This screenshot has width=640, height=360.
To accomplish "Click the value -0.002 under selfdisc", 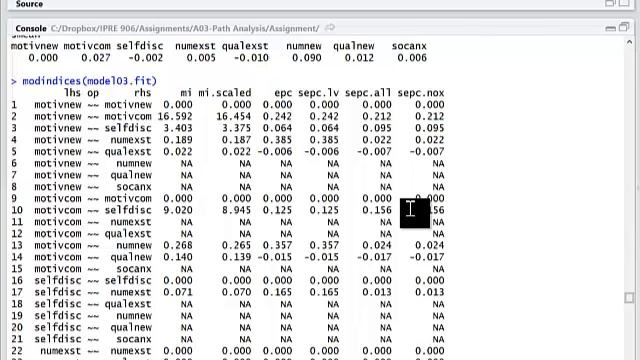I will [x=145, y=58].
